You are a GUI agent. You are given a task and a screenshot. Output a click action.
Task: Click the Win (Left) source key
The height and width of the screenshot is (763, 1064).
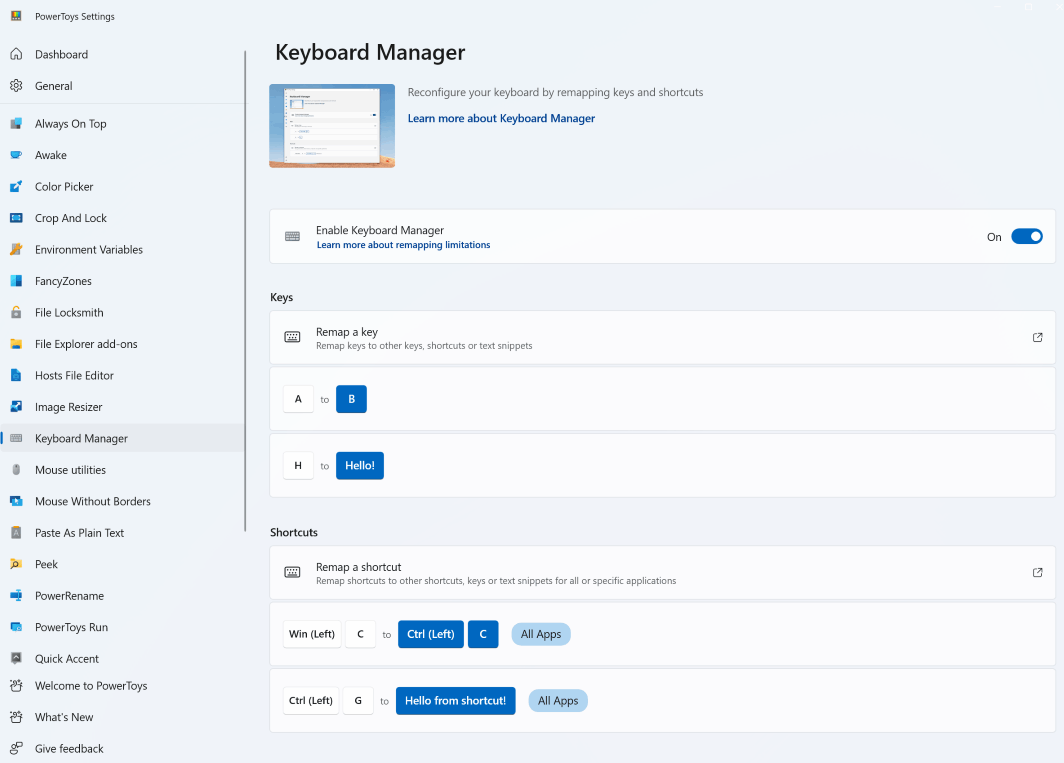tap(312, 634)
